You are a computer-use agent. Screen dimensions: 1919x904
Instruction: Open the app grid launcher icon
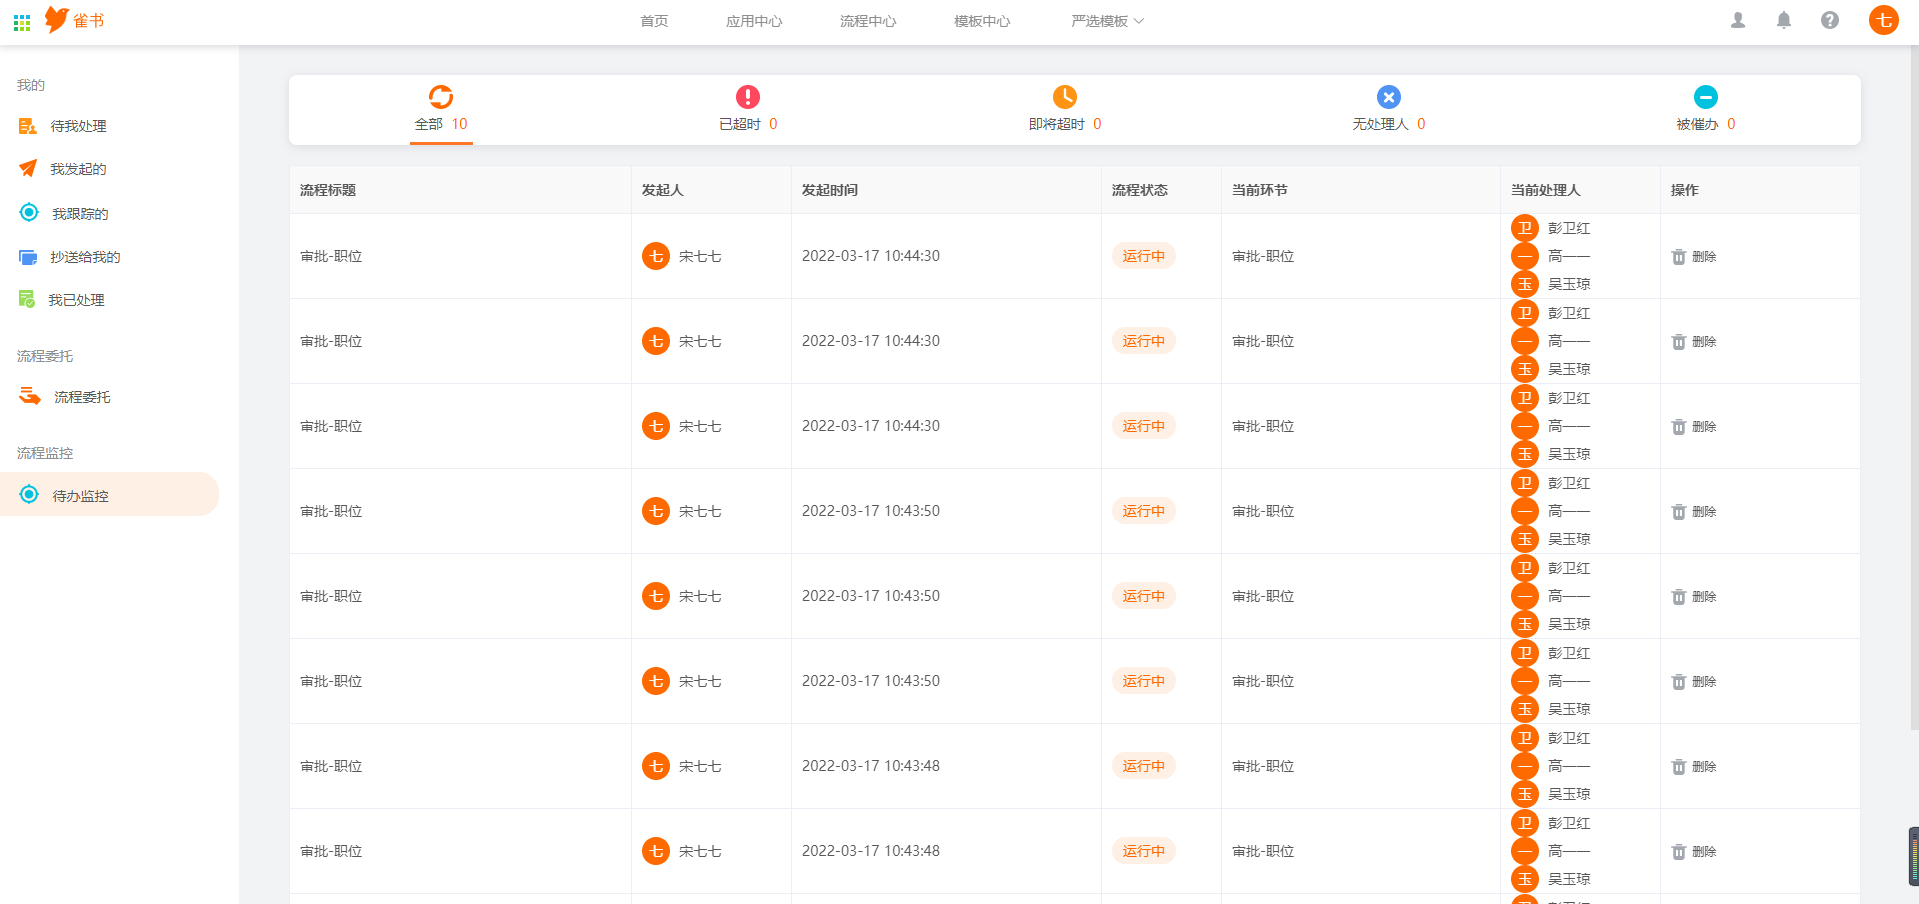tap(22, 22)
